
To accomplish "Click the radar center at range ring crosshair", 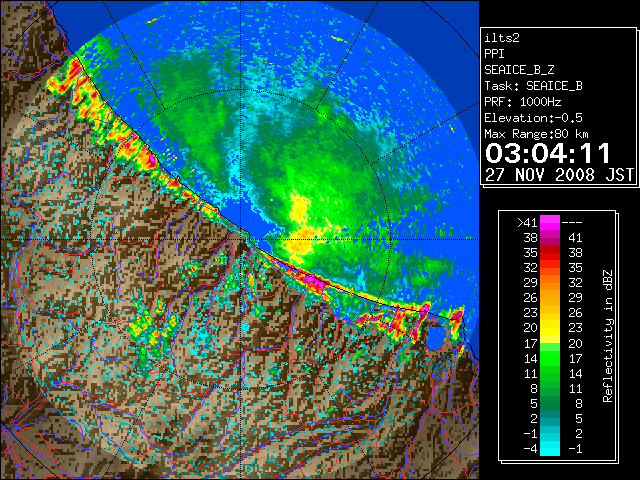I will 241,239.
